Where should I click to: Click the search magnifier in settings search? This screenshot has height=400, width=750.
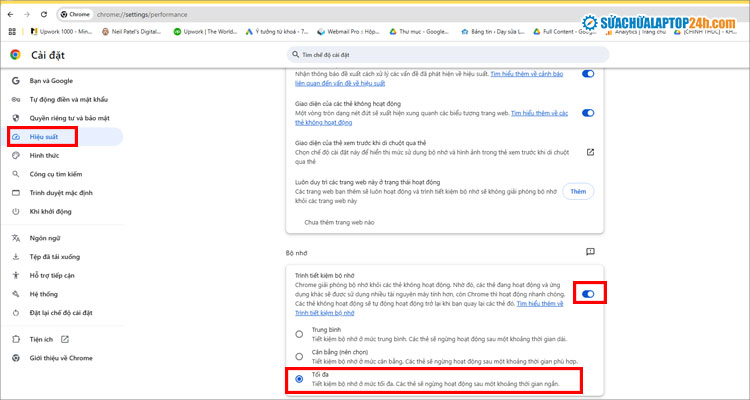(x=289, y=54)
